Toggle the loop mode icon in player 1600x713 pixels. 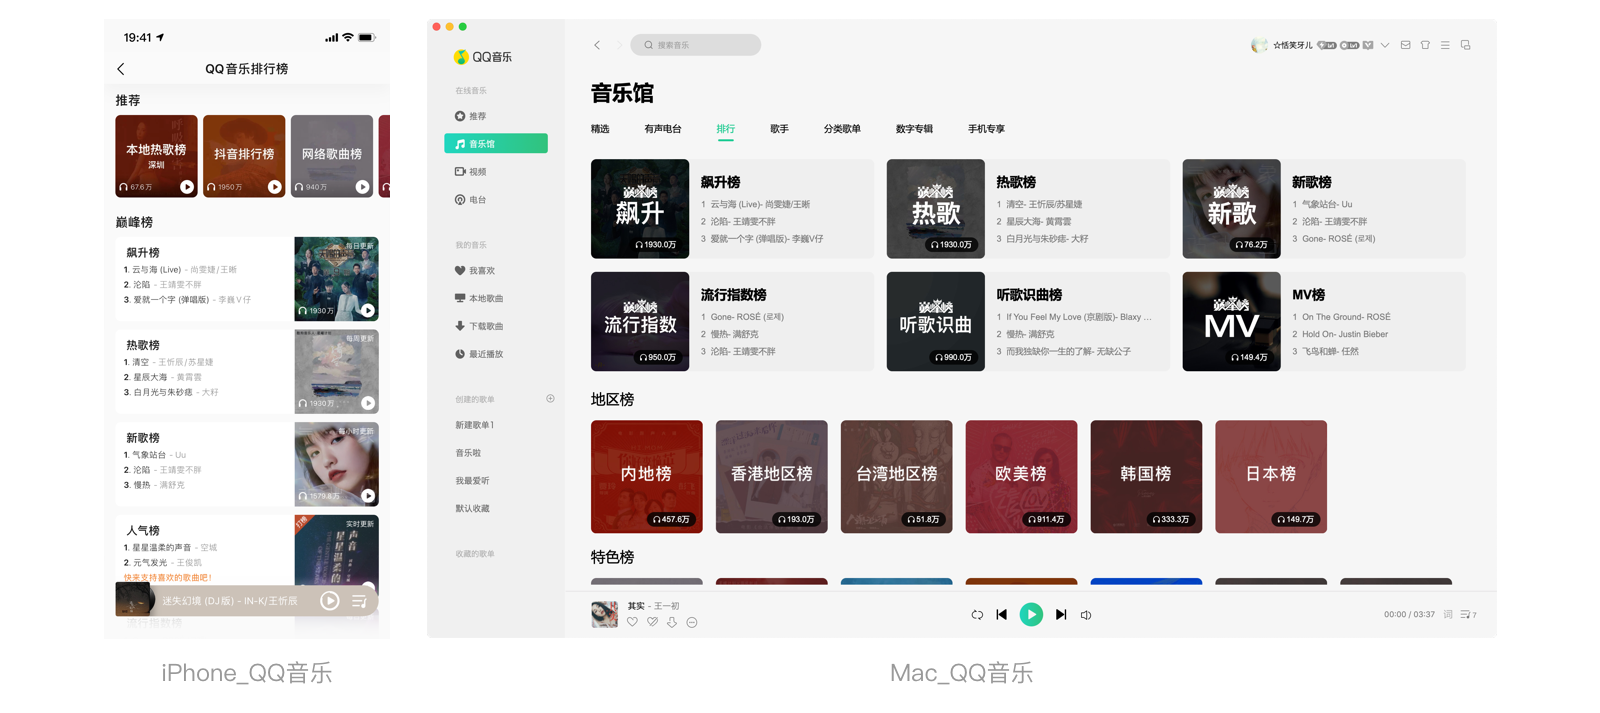point(977,615)
